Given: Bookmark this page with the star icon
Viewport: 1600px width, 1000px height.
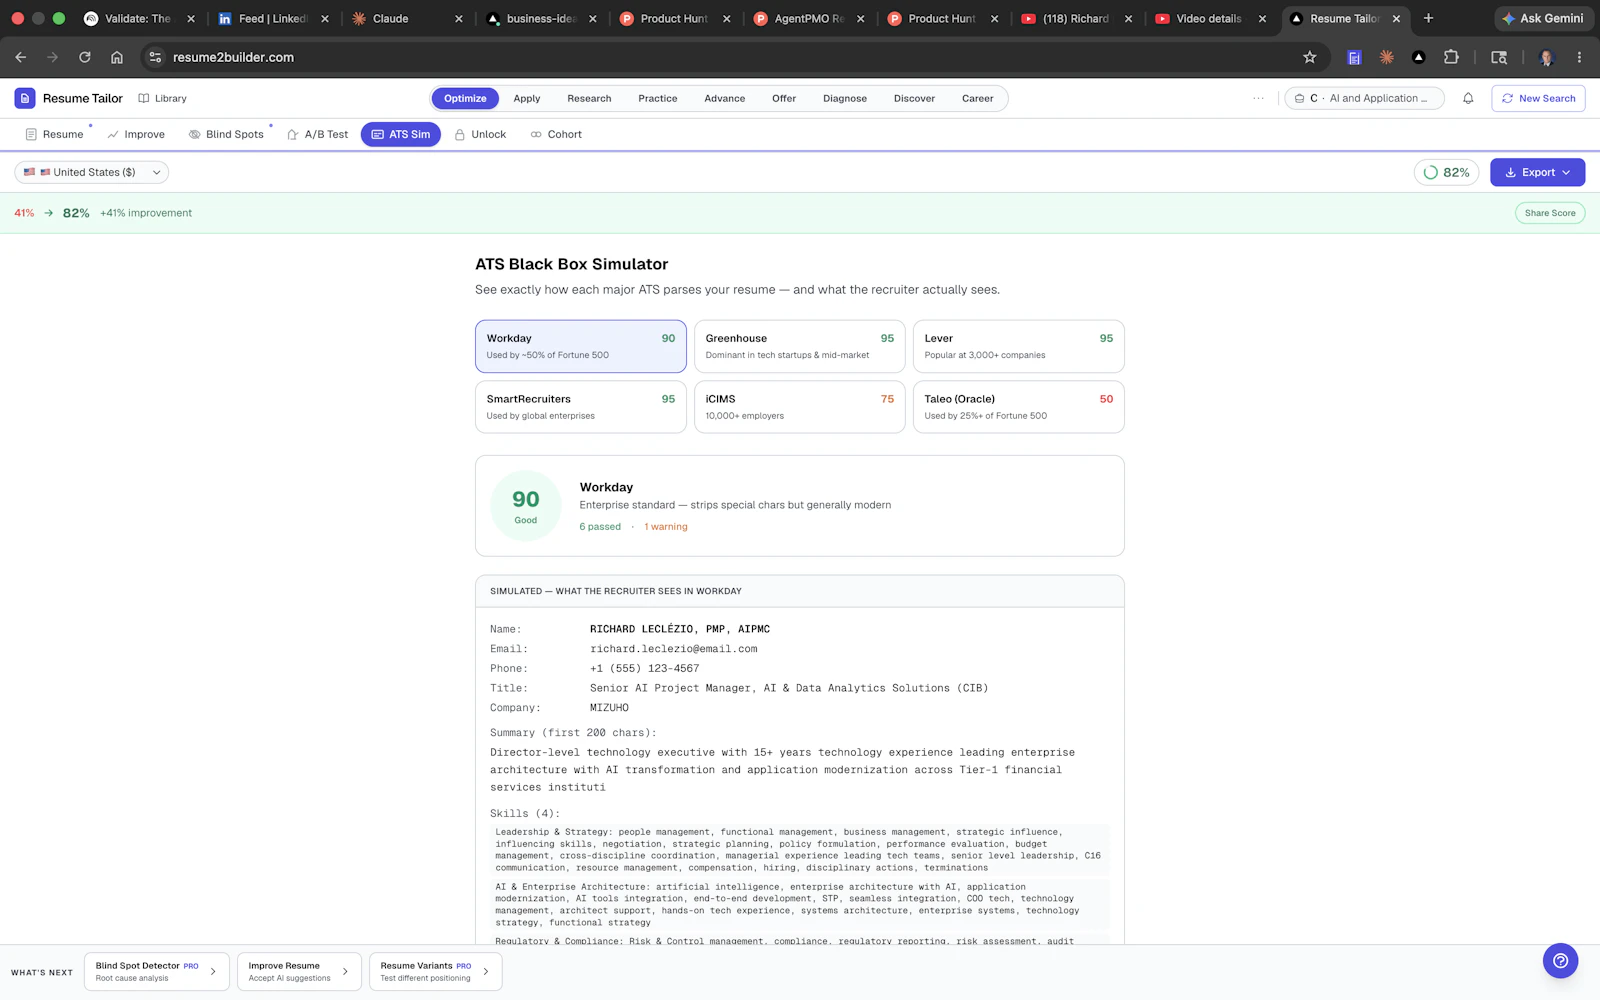Looking at the screenshot, I should [x=1310, y=57].
